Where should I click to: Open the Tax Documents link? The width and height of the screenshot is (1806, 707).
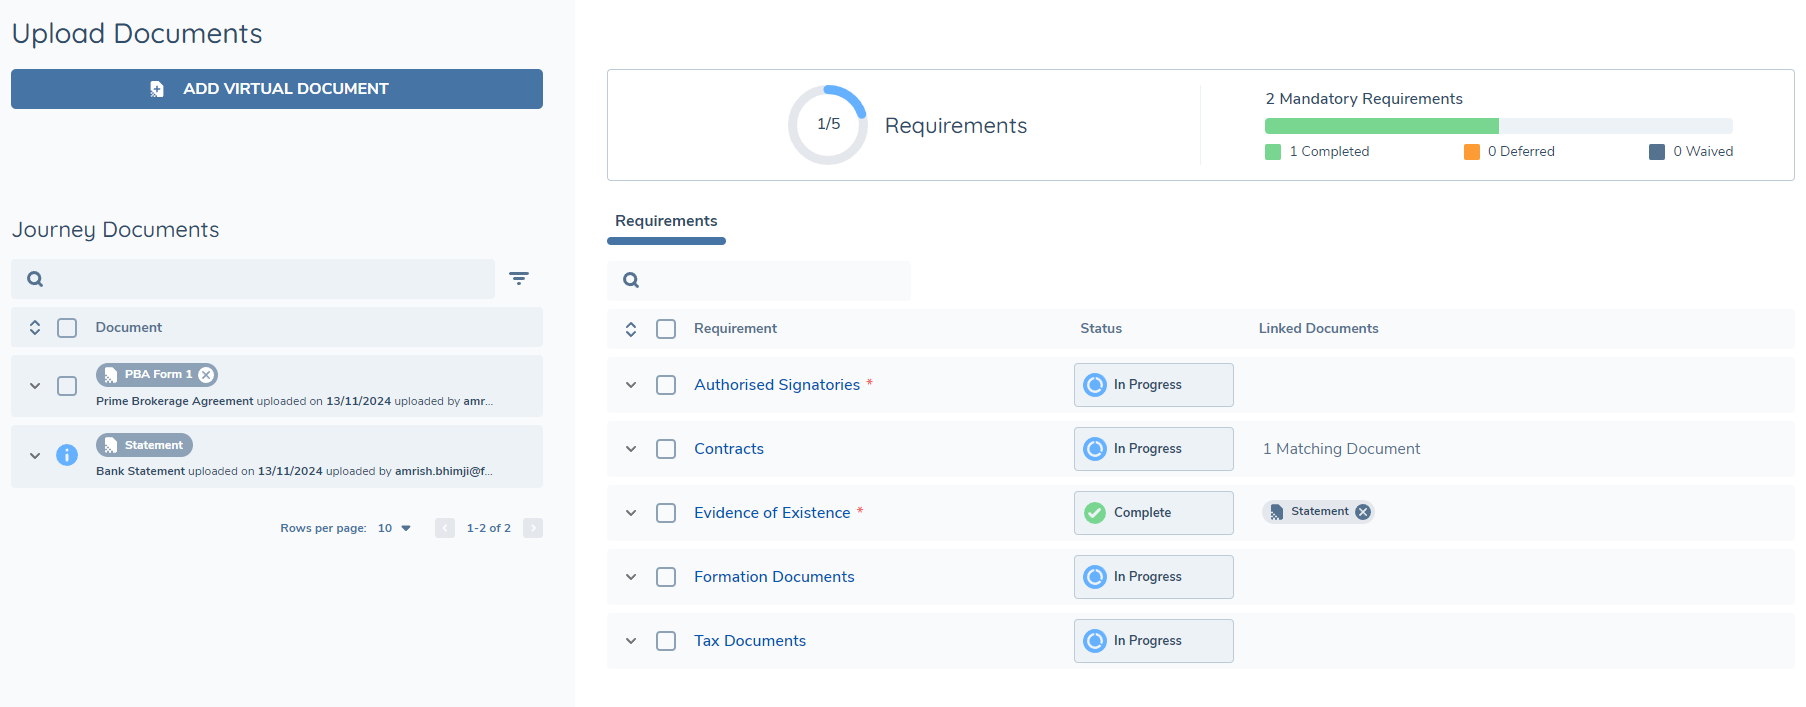[x=750, y=641]
